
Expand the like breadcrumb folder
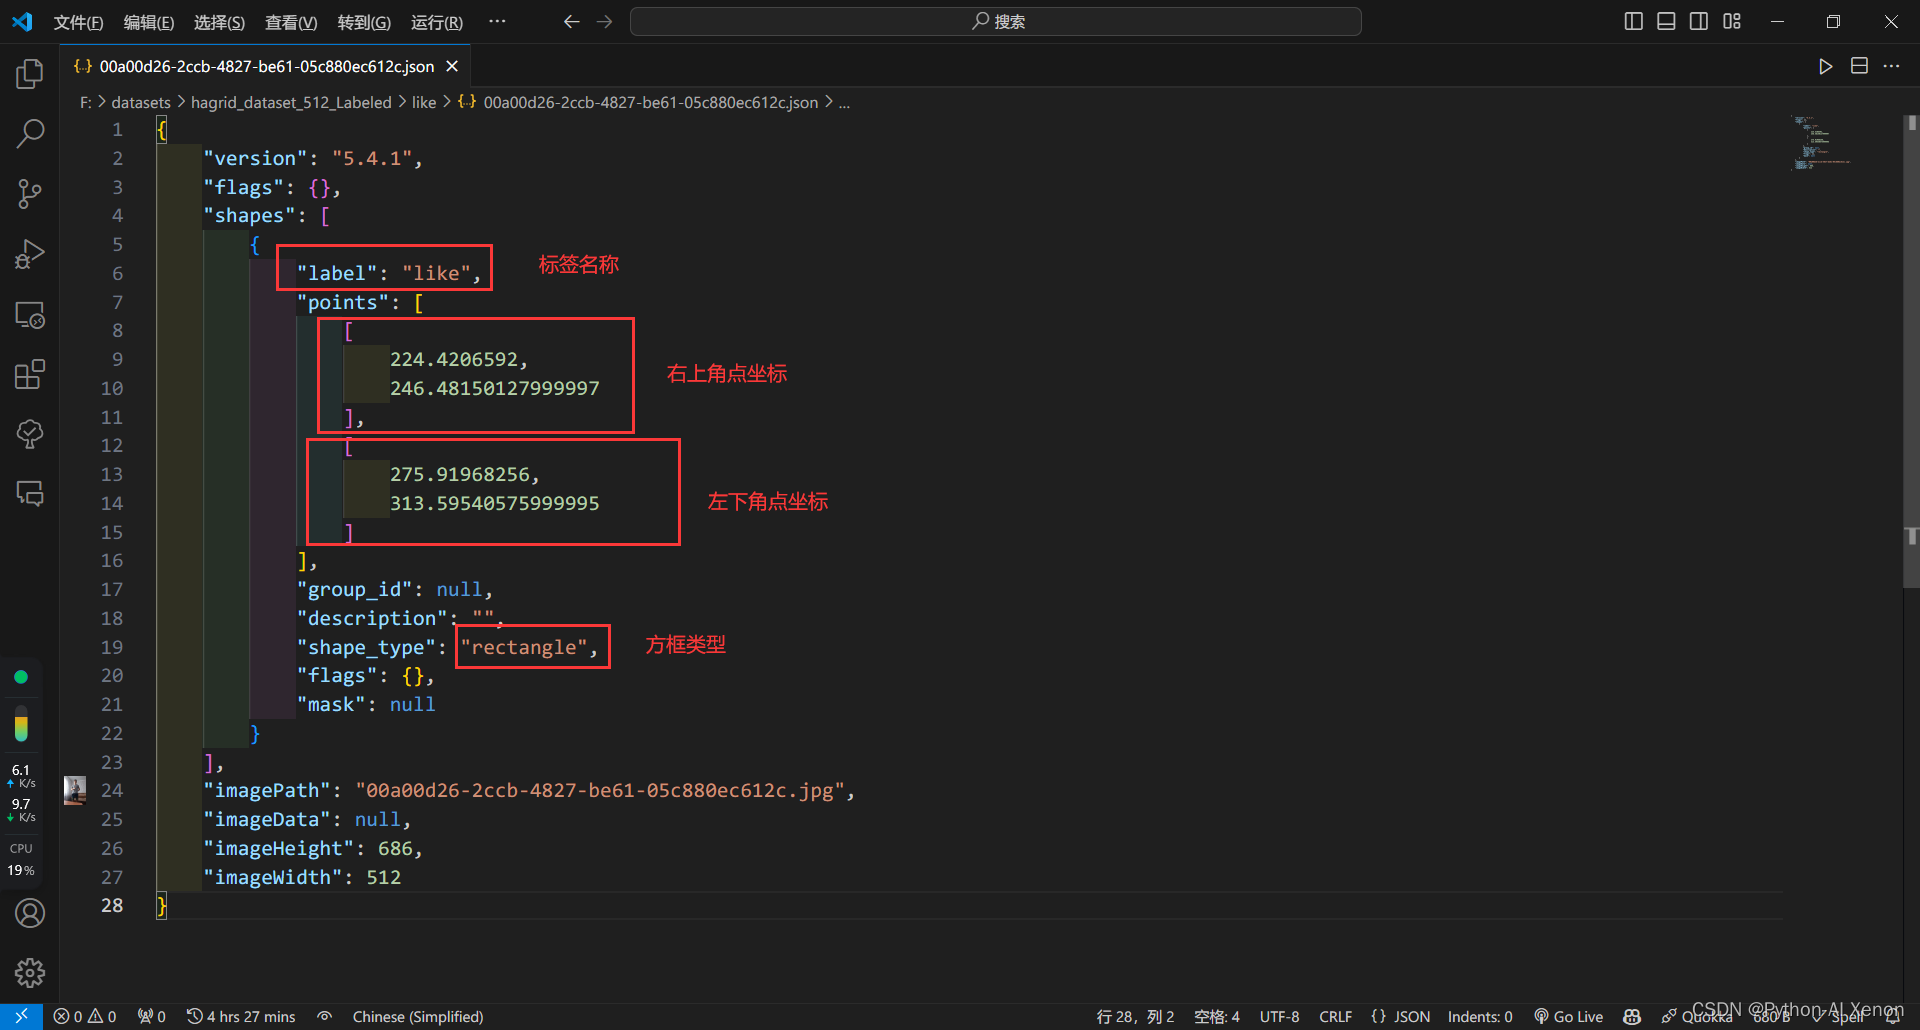pyautogui.click(x=424, y=102)
